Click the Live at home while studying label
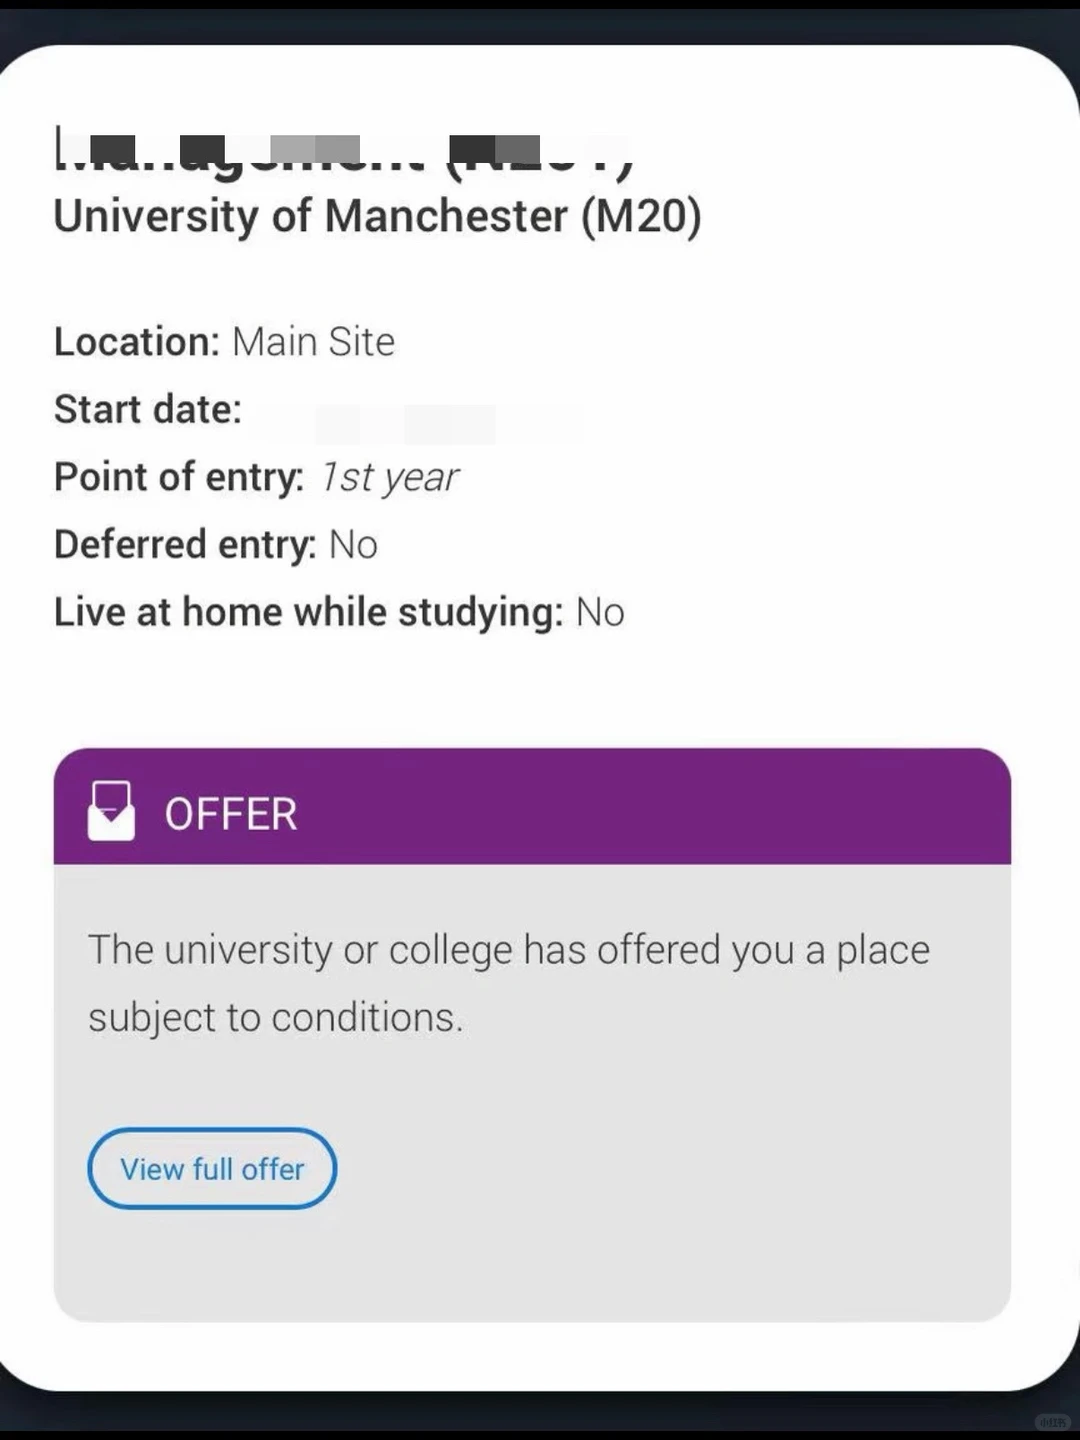The height and width of the screenshot is (1440, 1080). pos(309,612)
